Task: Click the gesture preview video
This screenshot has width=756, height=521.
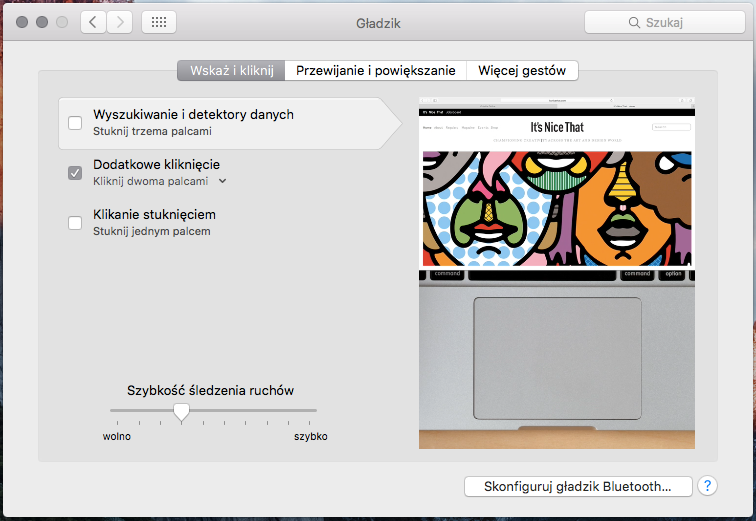Action: [557, 273]
